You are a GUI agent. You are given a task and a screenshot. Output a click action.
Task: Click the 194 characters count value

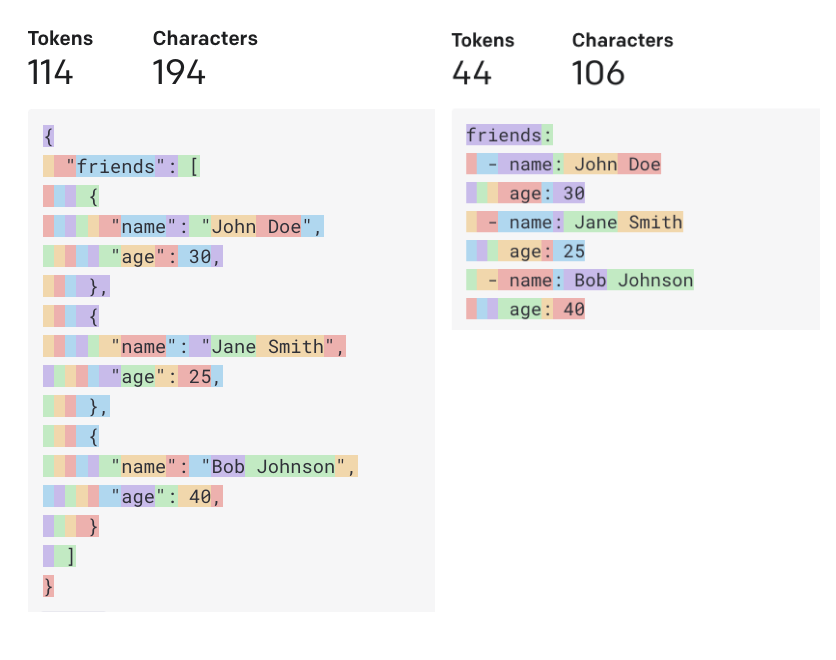[179, 72]
